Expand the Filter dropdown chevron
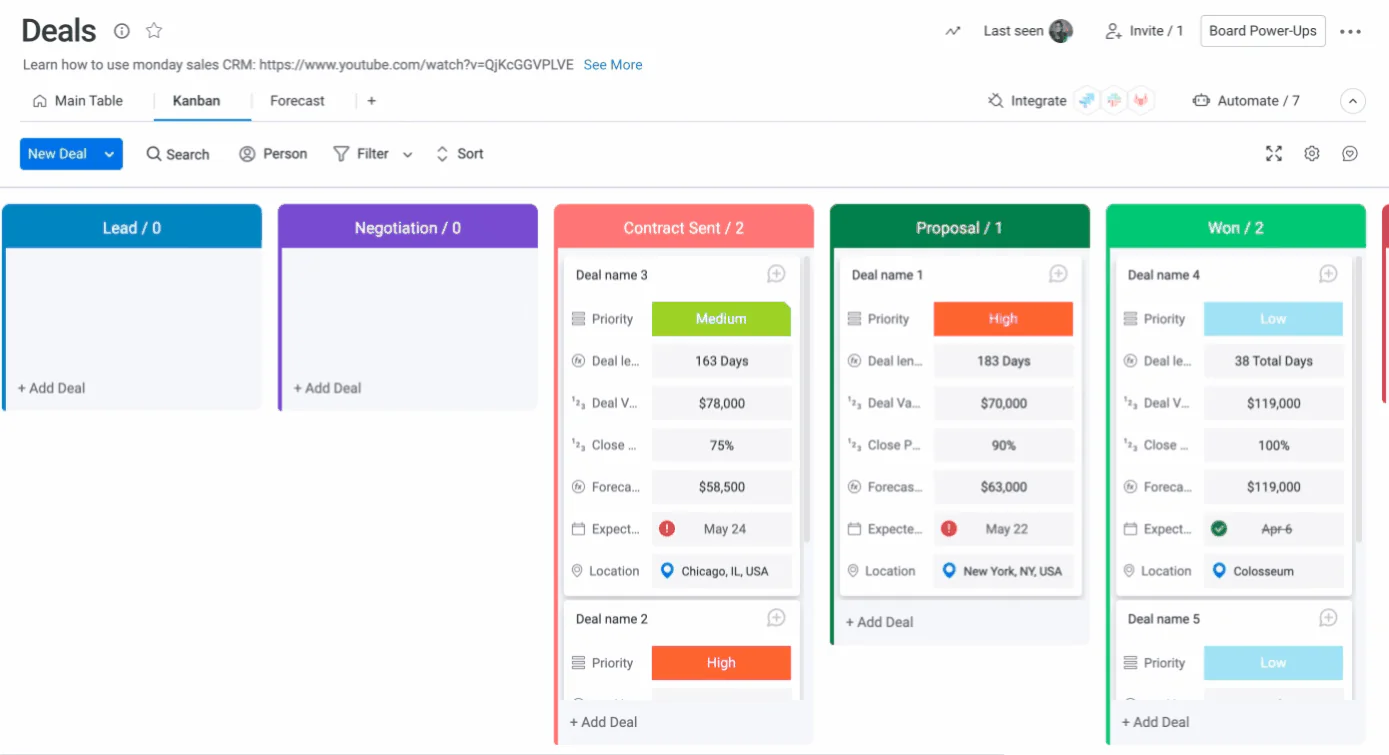Image resolution: width=1389 pixels, height=755 pixels. (x=407, y=154)
